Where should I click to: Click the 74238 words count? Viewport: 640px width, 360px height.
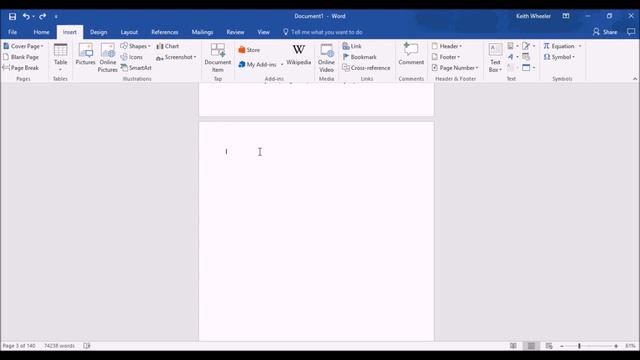[59, 346]
